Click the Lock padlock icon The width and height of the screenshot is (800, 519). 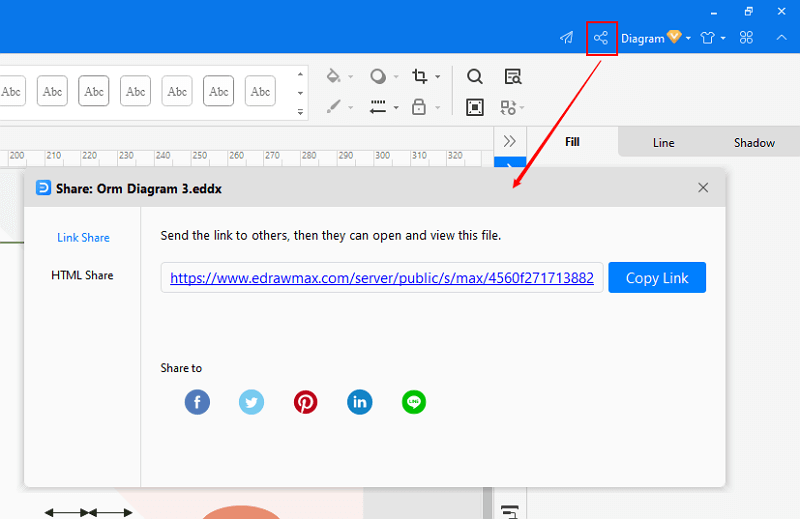[x=419, y=107]
